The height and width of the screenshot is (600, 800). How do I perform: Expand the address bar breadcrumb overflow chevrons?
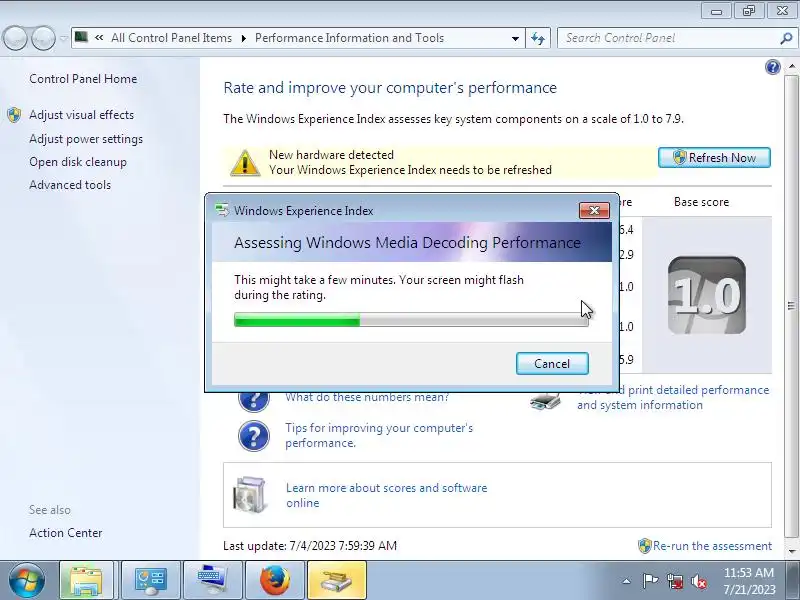click(99, 38)
